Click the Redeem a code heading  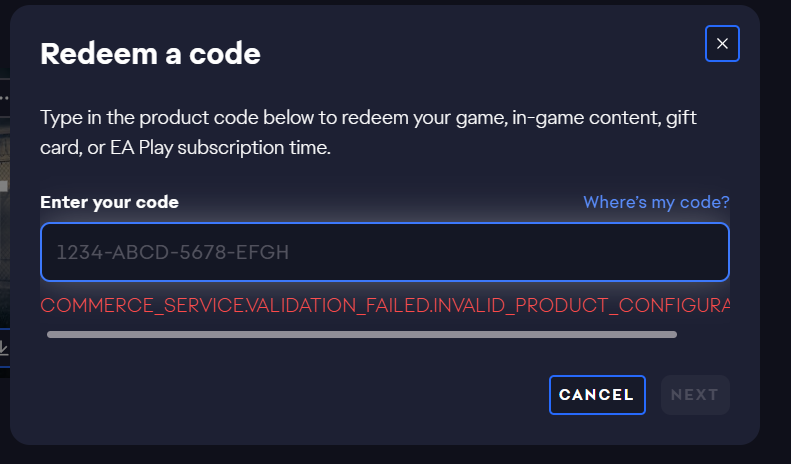(150, 53)
